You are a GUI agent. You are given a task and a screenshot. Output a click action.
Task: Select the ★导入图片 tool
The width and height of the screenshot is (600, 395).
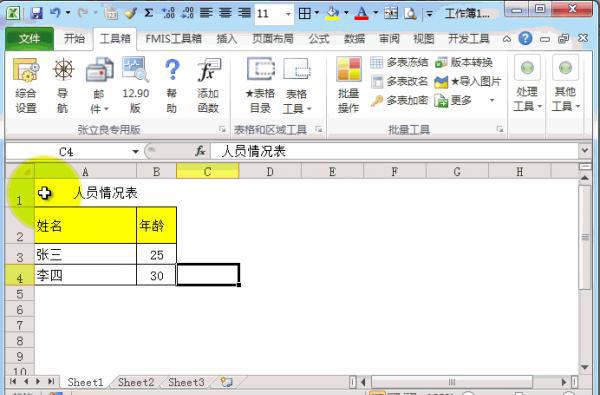tap(441, 82)
